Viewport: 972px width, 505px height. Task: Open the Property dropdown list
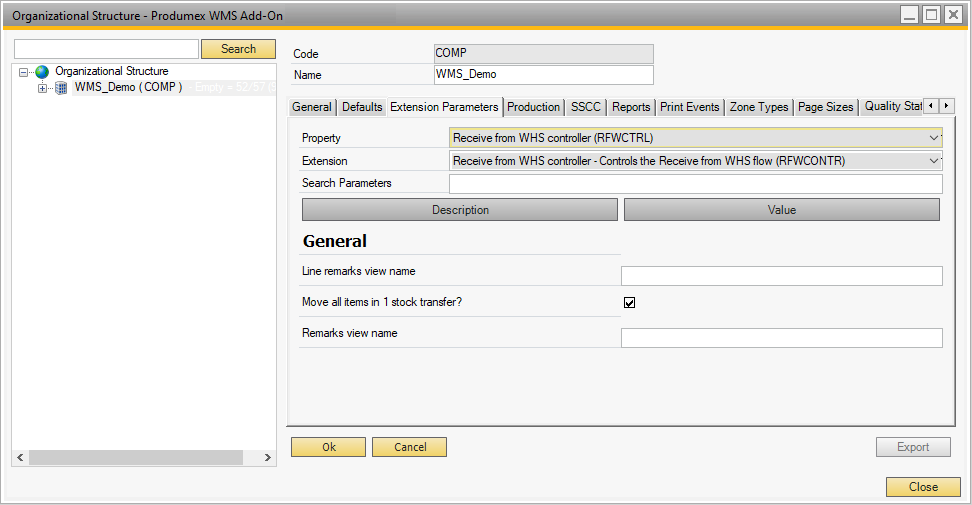coord(934,137)
